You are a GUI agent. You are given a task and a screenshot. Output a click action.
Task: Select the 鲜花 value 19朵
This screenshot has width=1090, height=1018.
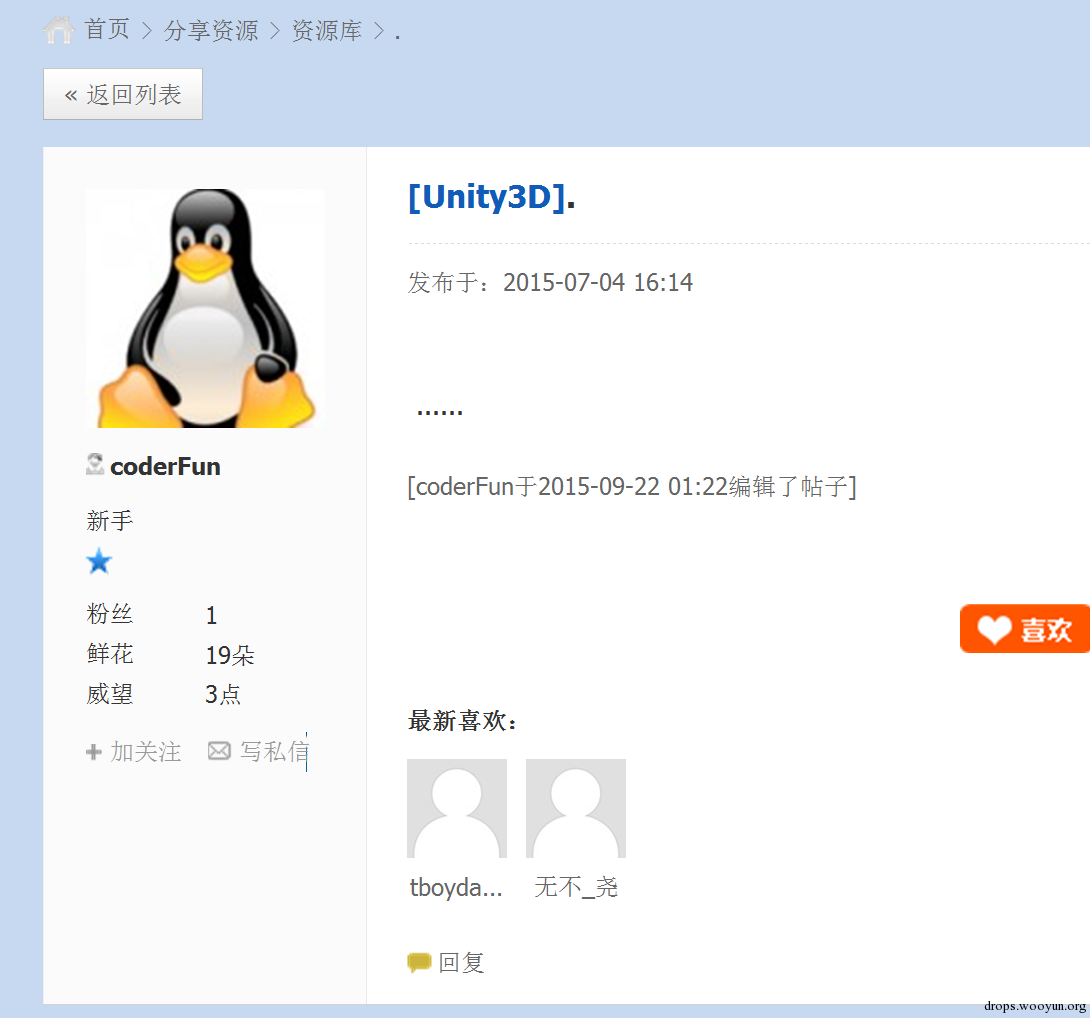tap(230, 655)
